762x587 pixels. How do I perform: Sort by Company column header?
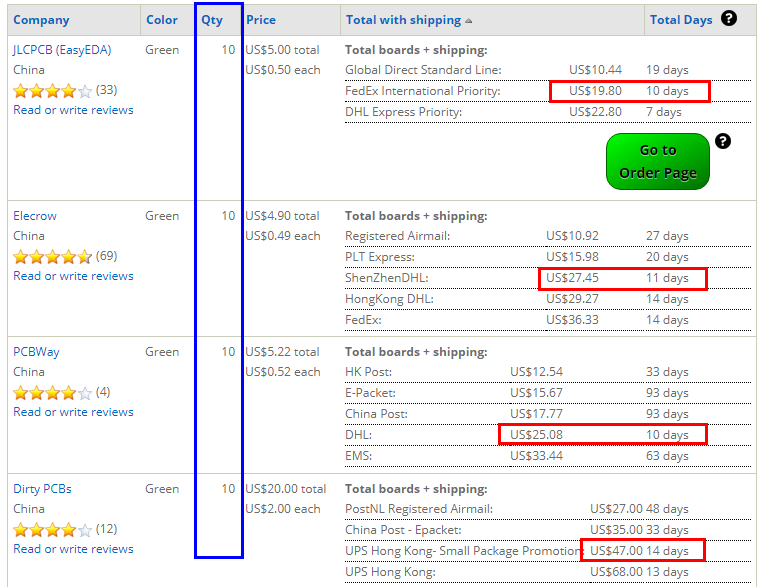point(41,20)
